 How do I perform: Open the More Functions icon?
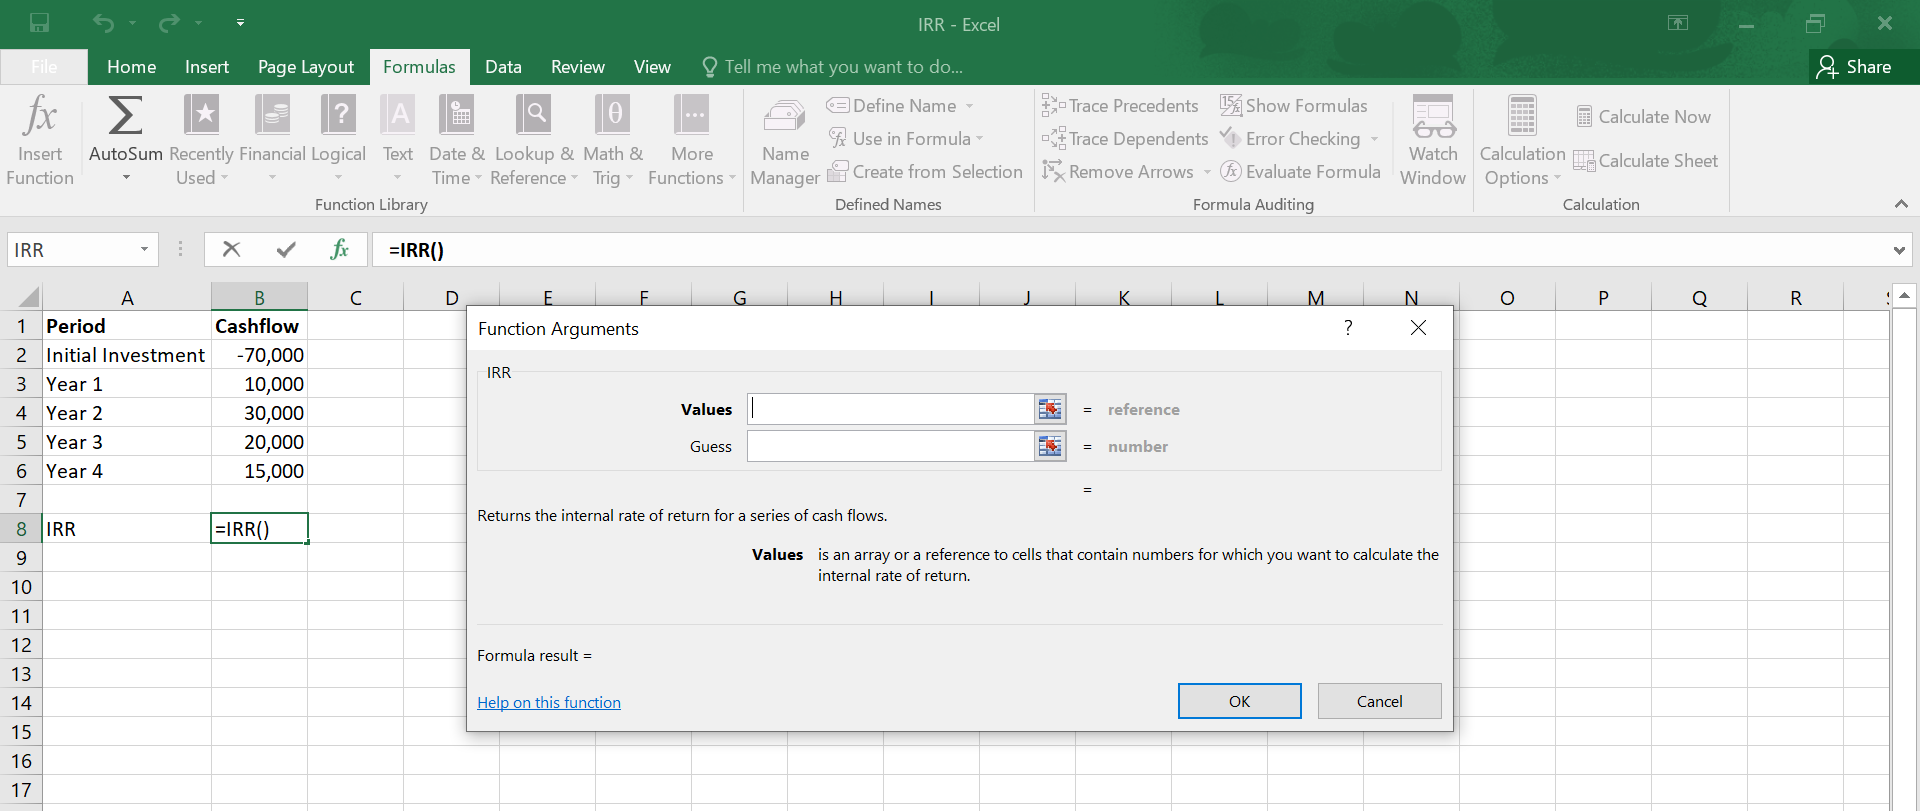tap(692, 116)
